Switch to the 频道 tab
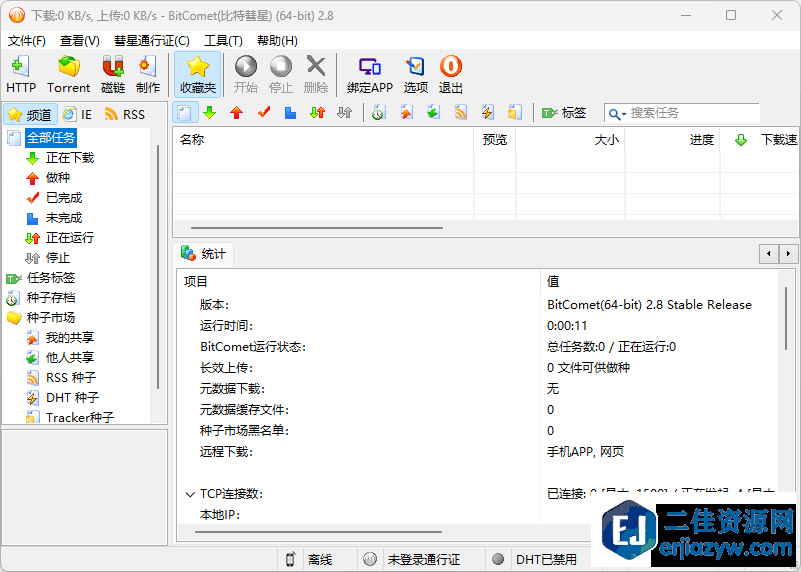801x572 pixels. pos(30,114)
